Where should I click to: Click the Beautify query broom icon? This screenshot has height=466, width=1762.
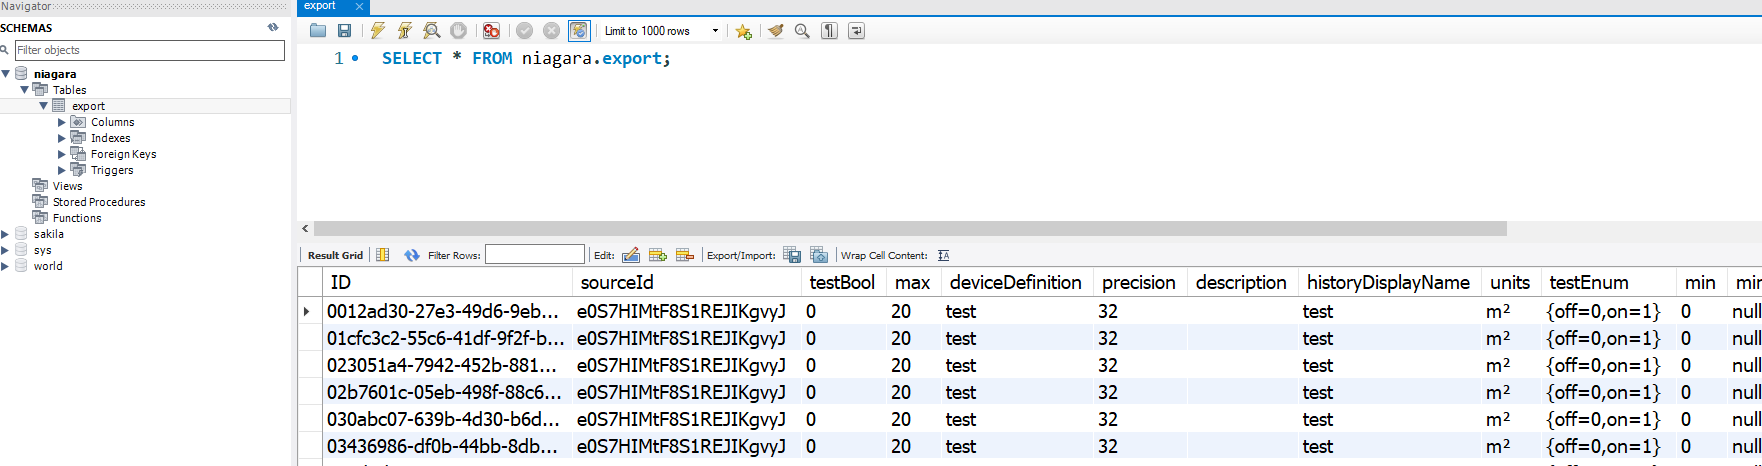(x=775, y=31)
